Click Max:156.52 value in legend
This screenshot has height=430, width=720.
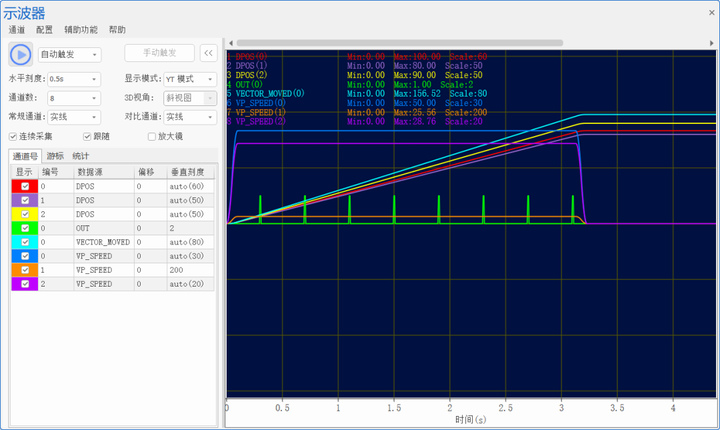[417, 94]
